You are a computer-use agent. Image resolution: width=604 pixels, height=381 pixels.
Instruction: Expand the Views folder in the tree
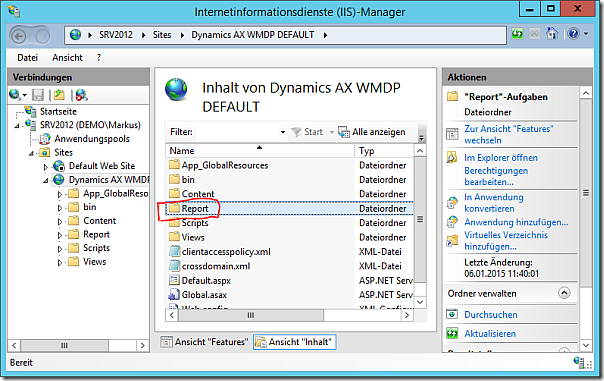point(60,263)
